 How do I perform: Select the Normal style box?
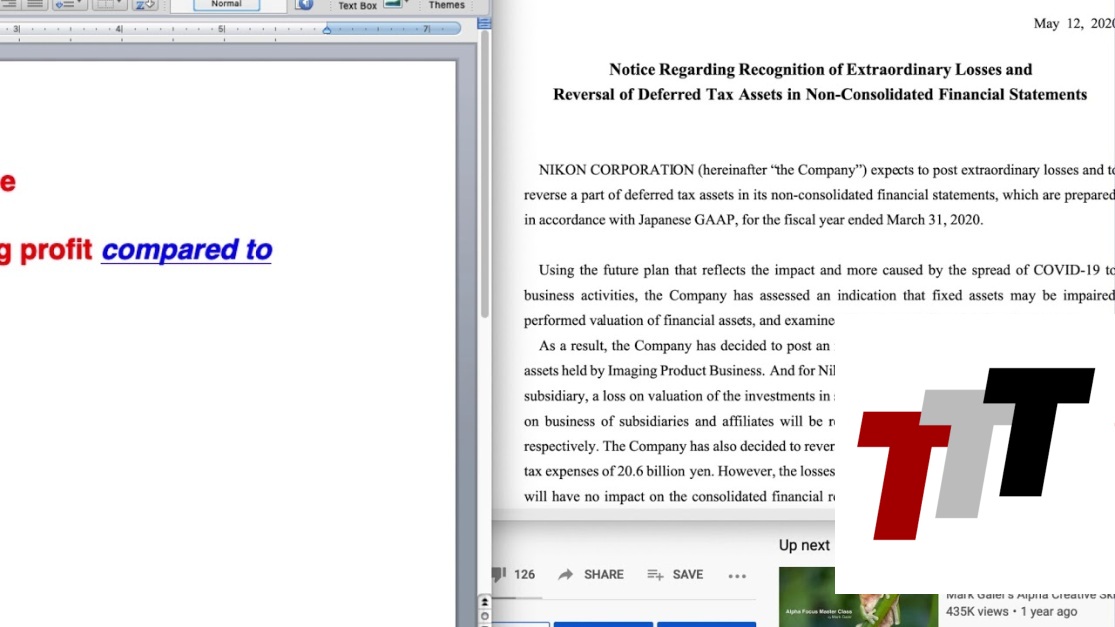(x=226, y=5)
